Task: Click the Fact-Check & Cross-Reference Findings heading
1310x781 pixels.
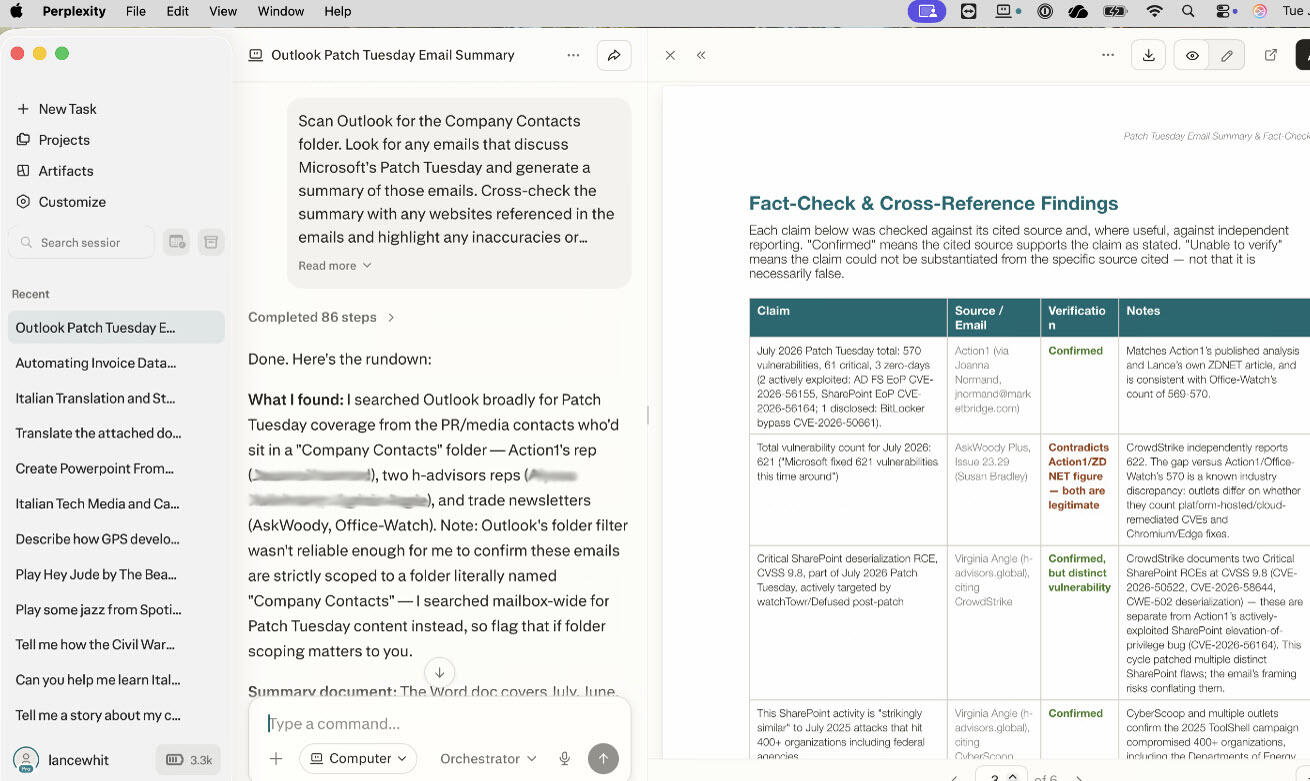Action: pyautogui.click(x=933, y=203)
